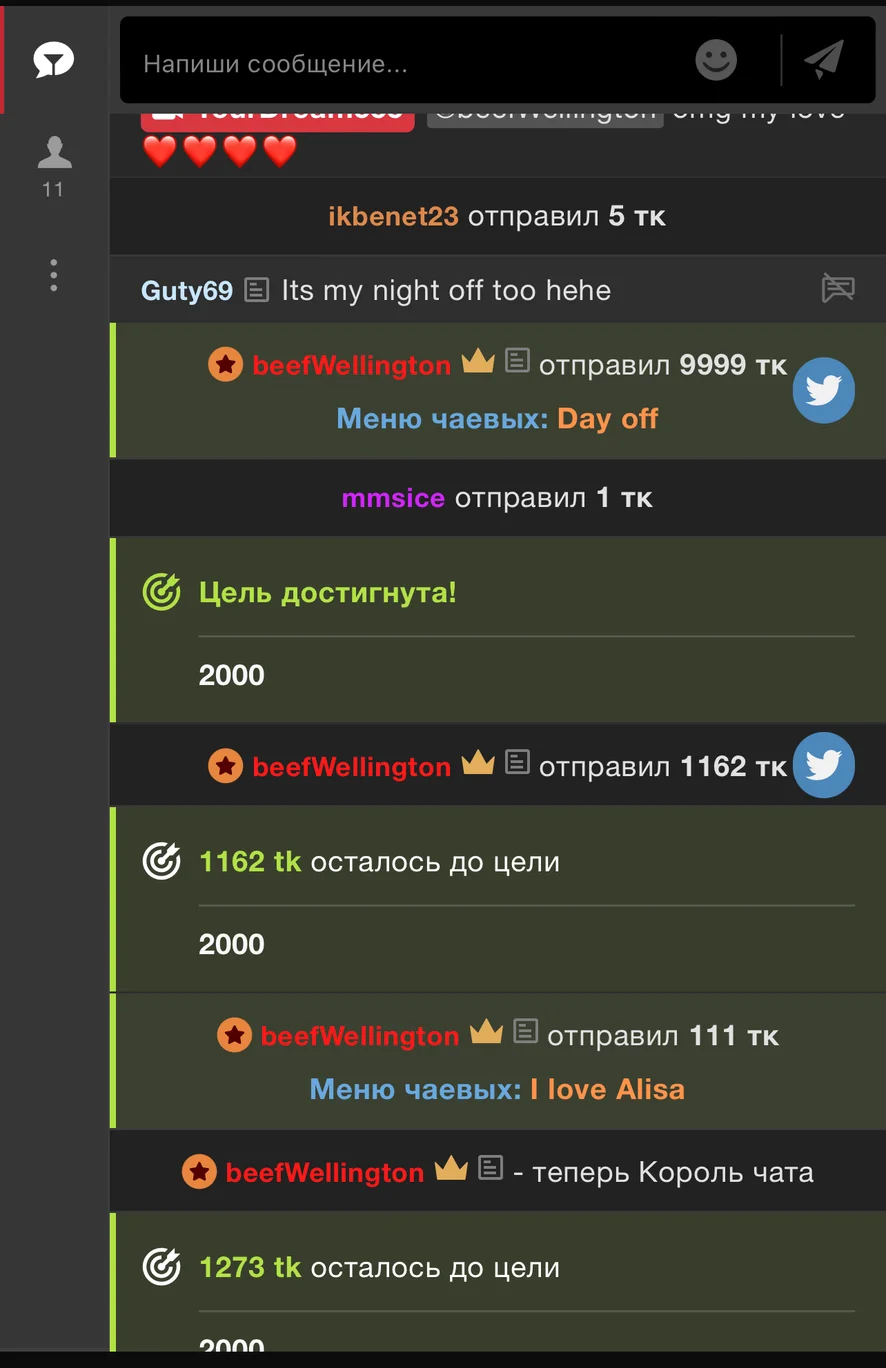Open the three-dot more options menu

coord(53,275)
